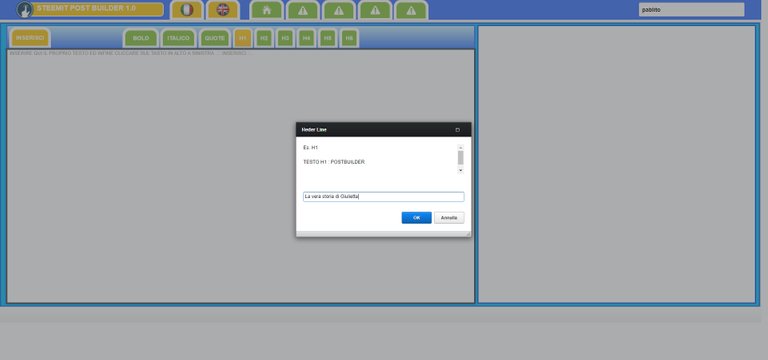Click the INSERISCI tab button
768x360 pixels.
[30, 38]
